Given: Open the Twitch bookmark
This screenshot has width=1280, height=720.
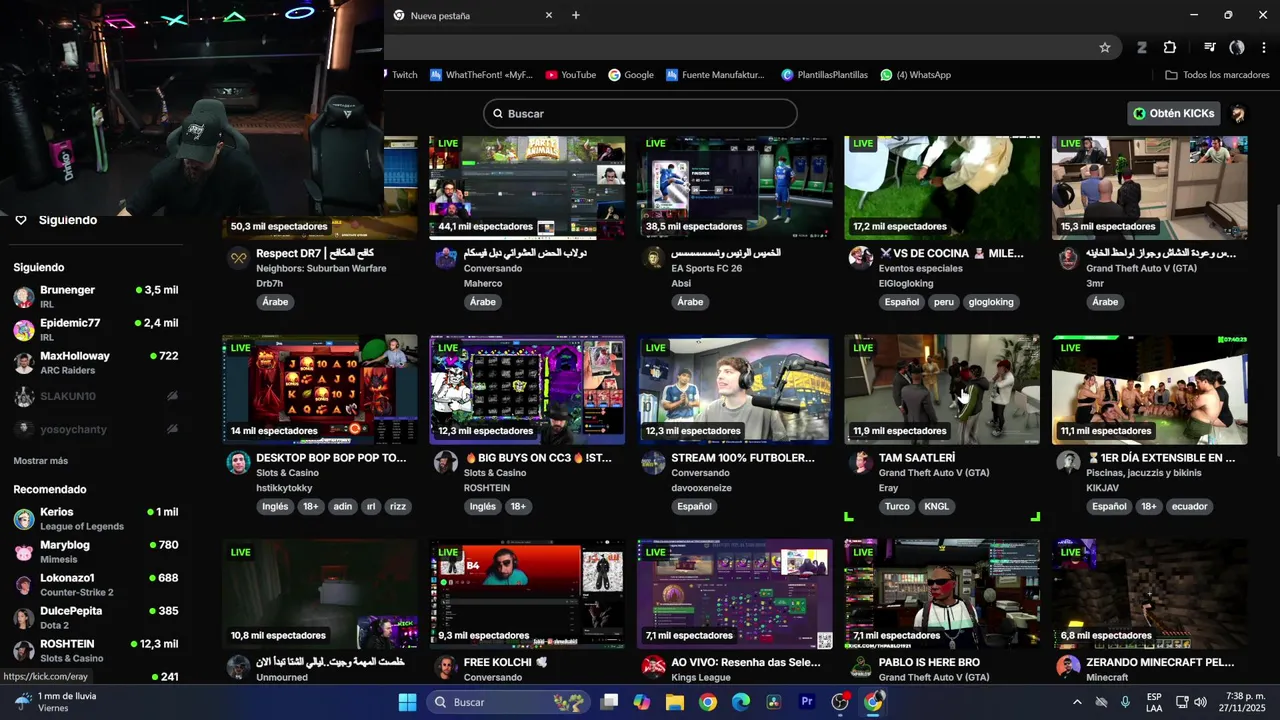Looking at the screenshot, I should 401,75.
